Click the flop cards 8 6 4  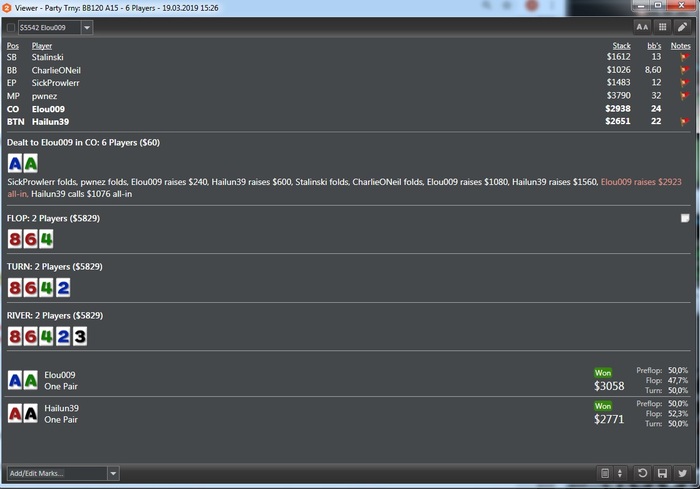pos(30,239)
